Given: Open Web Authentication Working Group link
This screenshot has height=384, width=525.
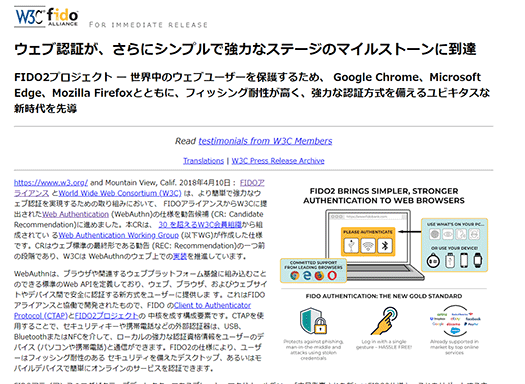Looking at the screenshot, I should [x=119, y=235].
